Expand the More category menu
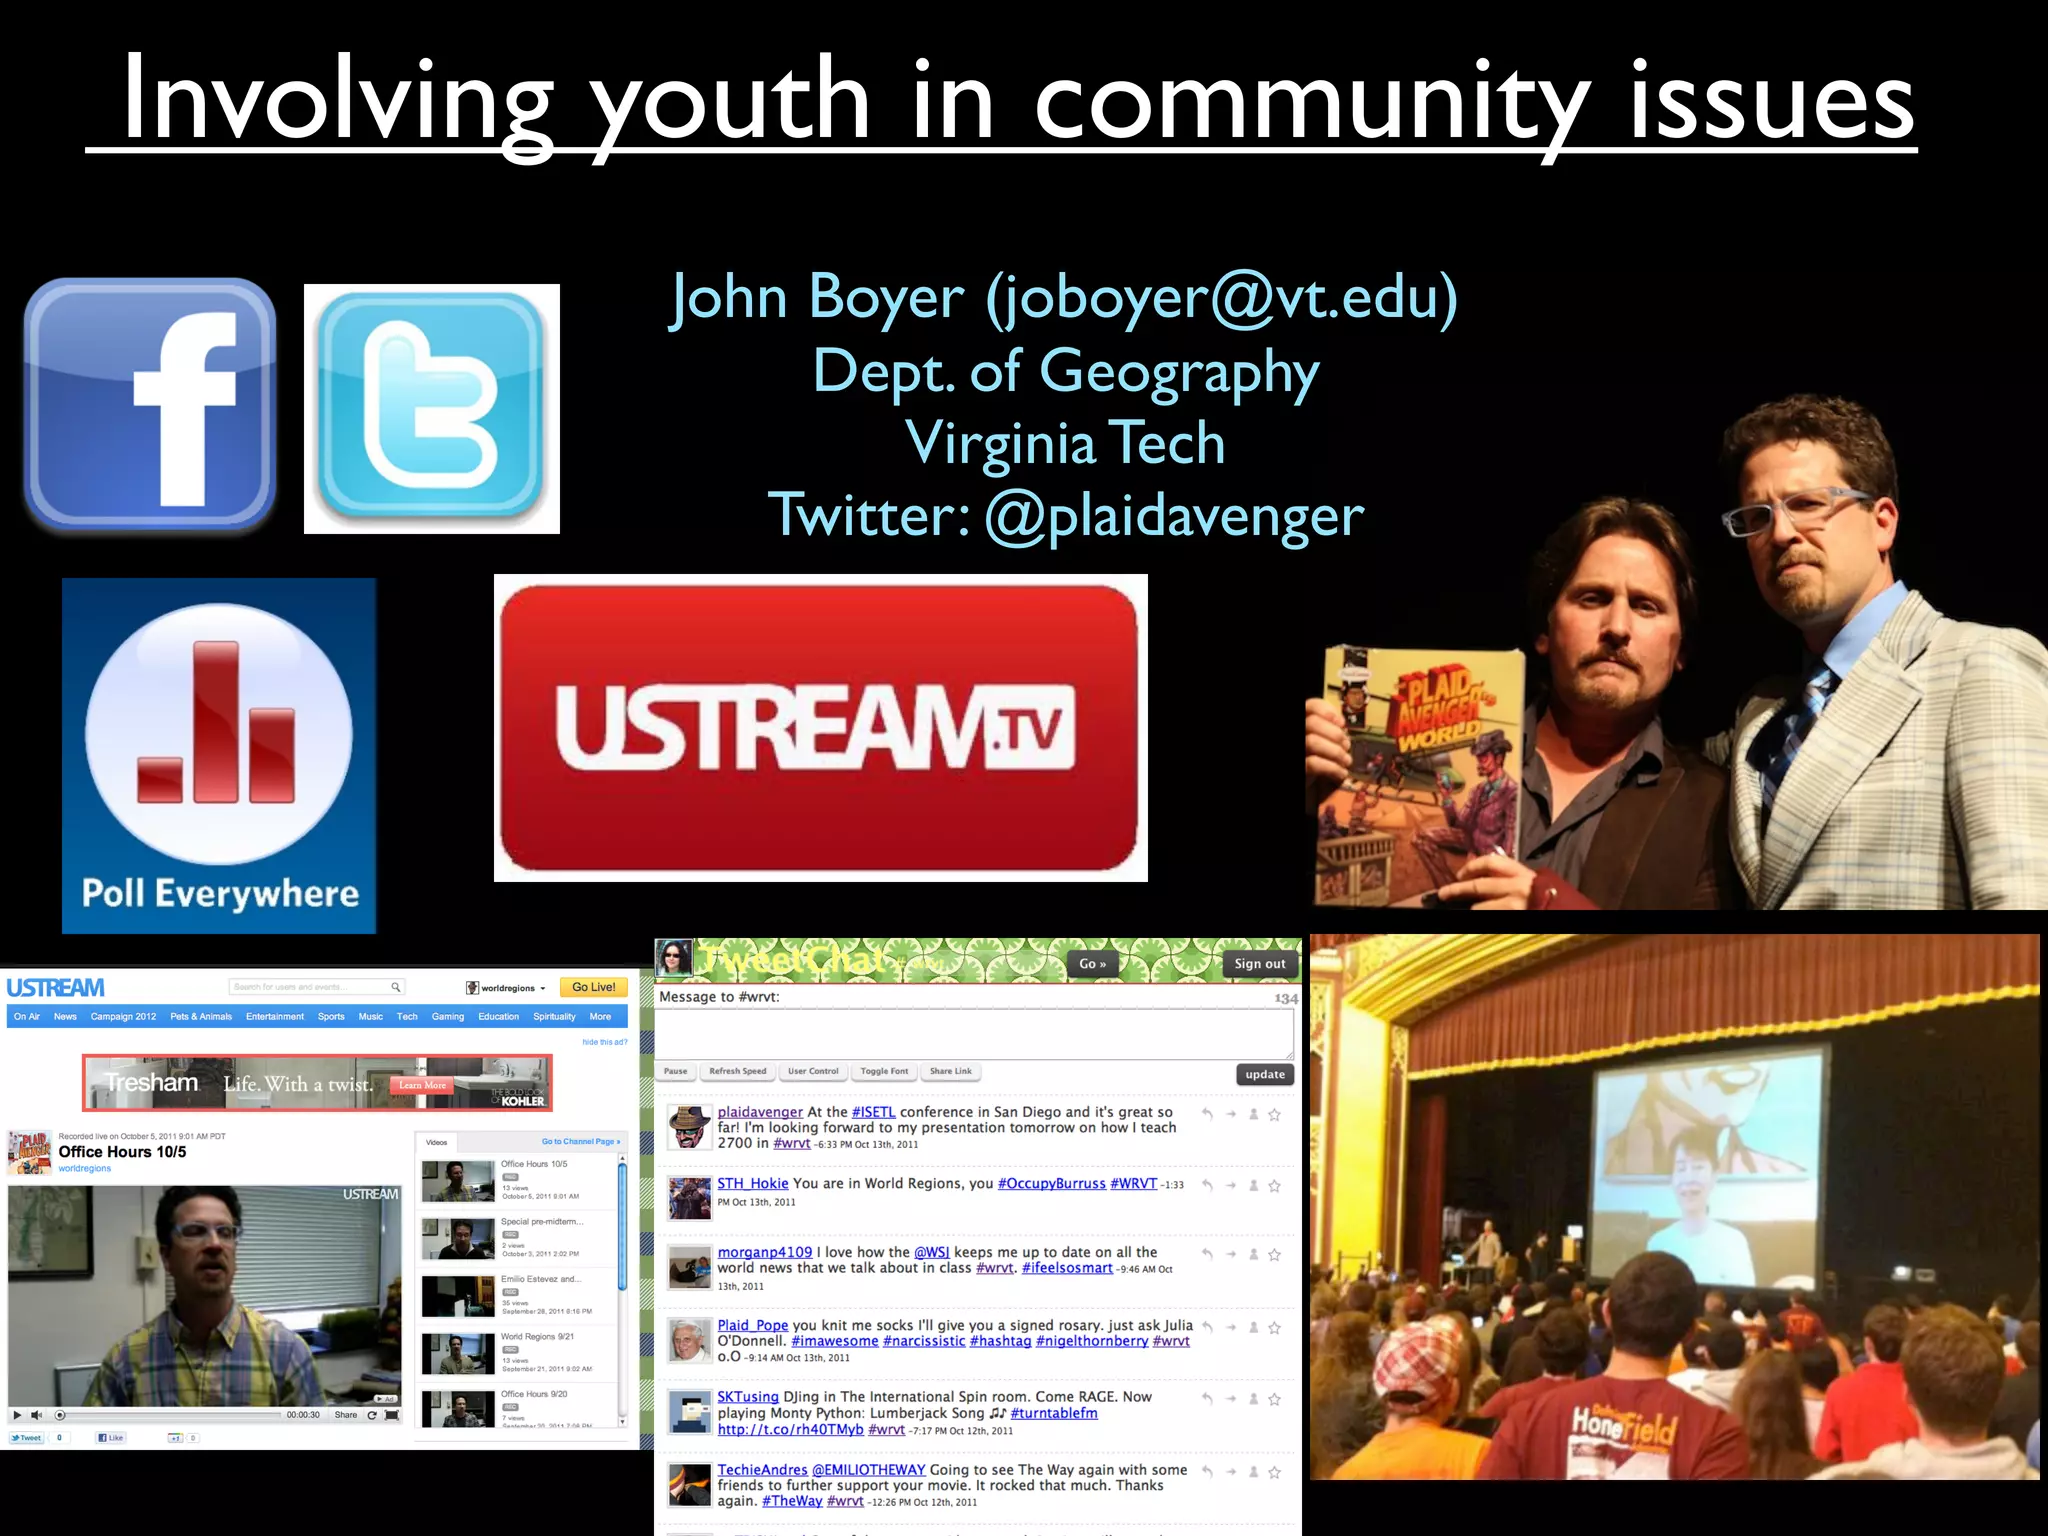Image resolution: width=2048 pixels, height=1536 pixels. (600, 1016)
